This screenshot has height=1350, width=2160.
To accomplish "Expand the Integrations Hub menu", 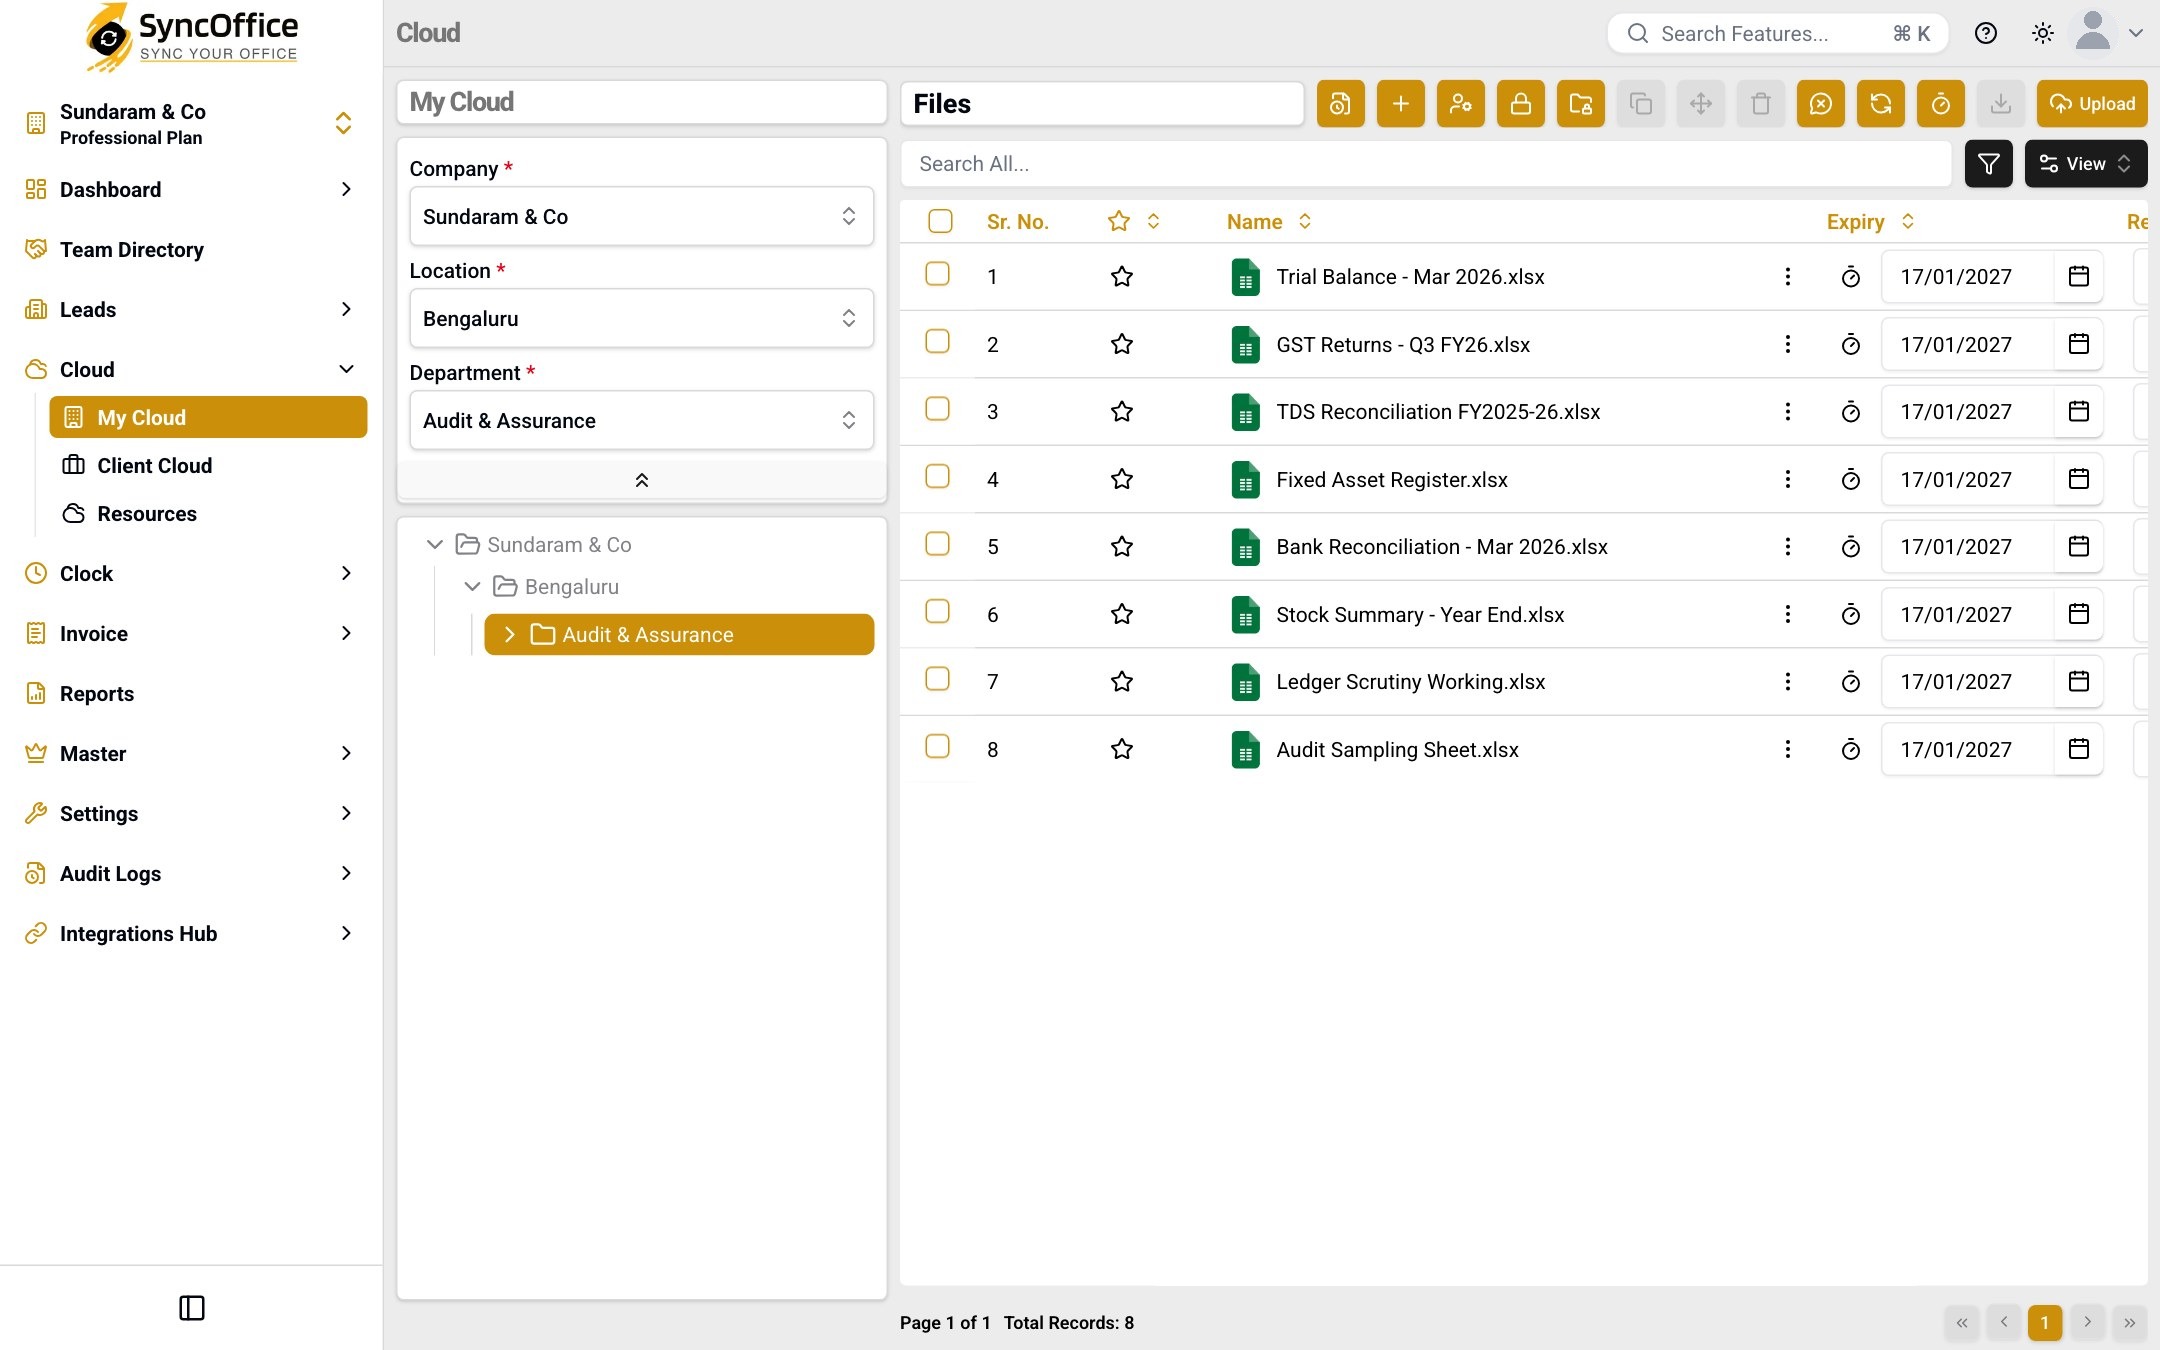I will (x=190, y=934).
